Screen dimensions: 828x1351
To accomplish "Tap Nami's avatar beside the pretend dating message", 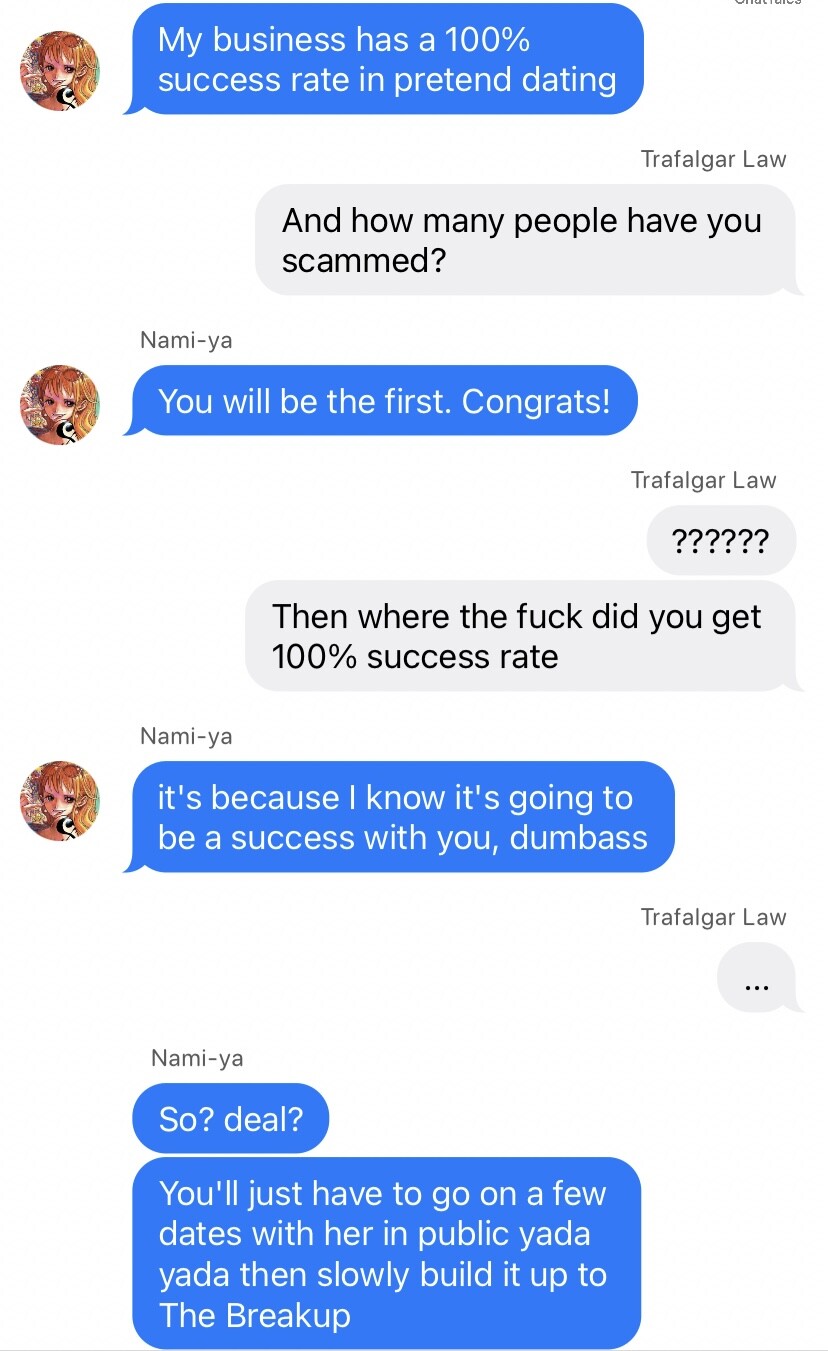I will pos(60,70).
